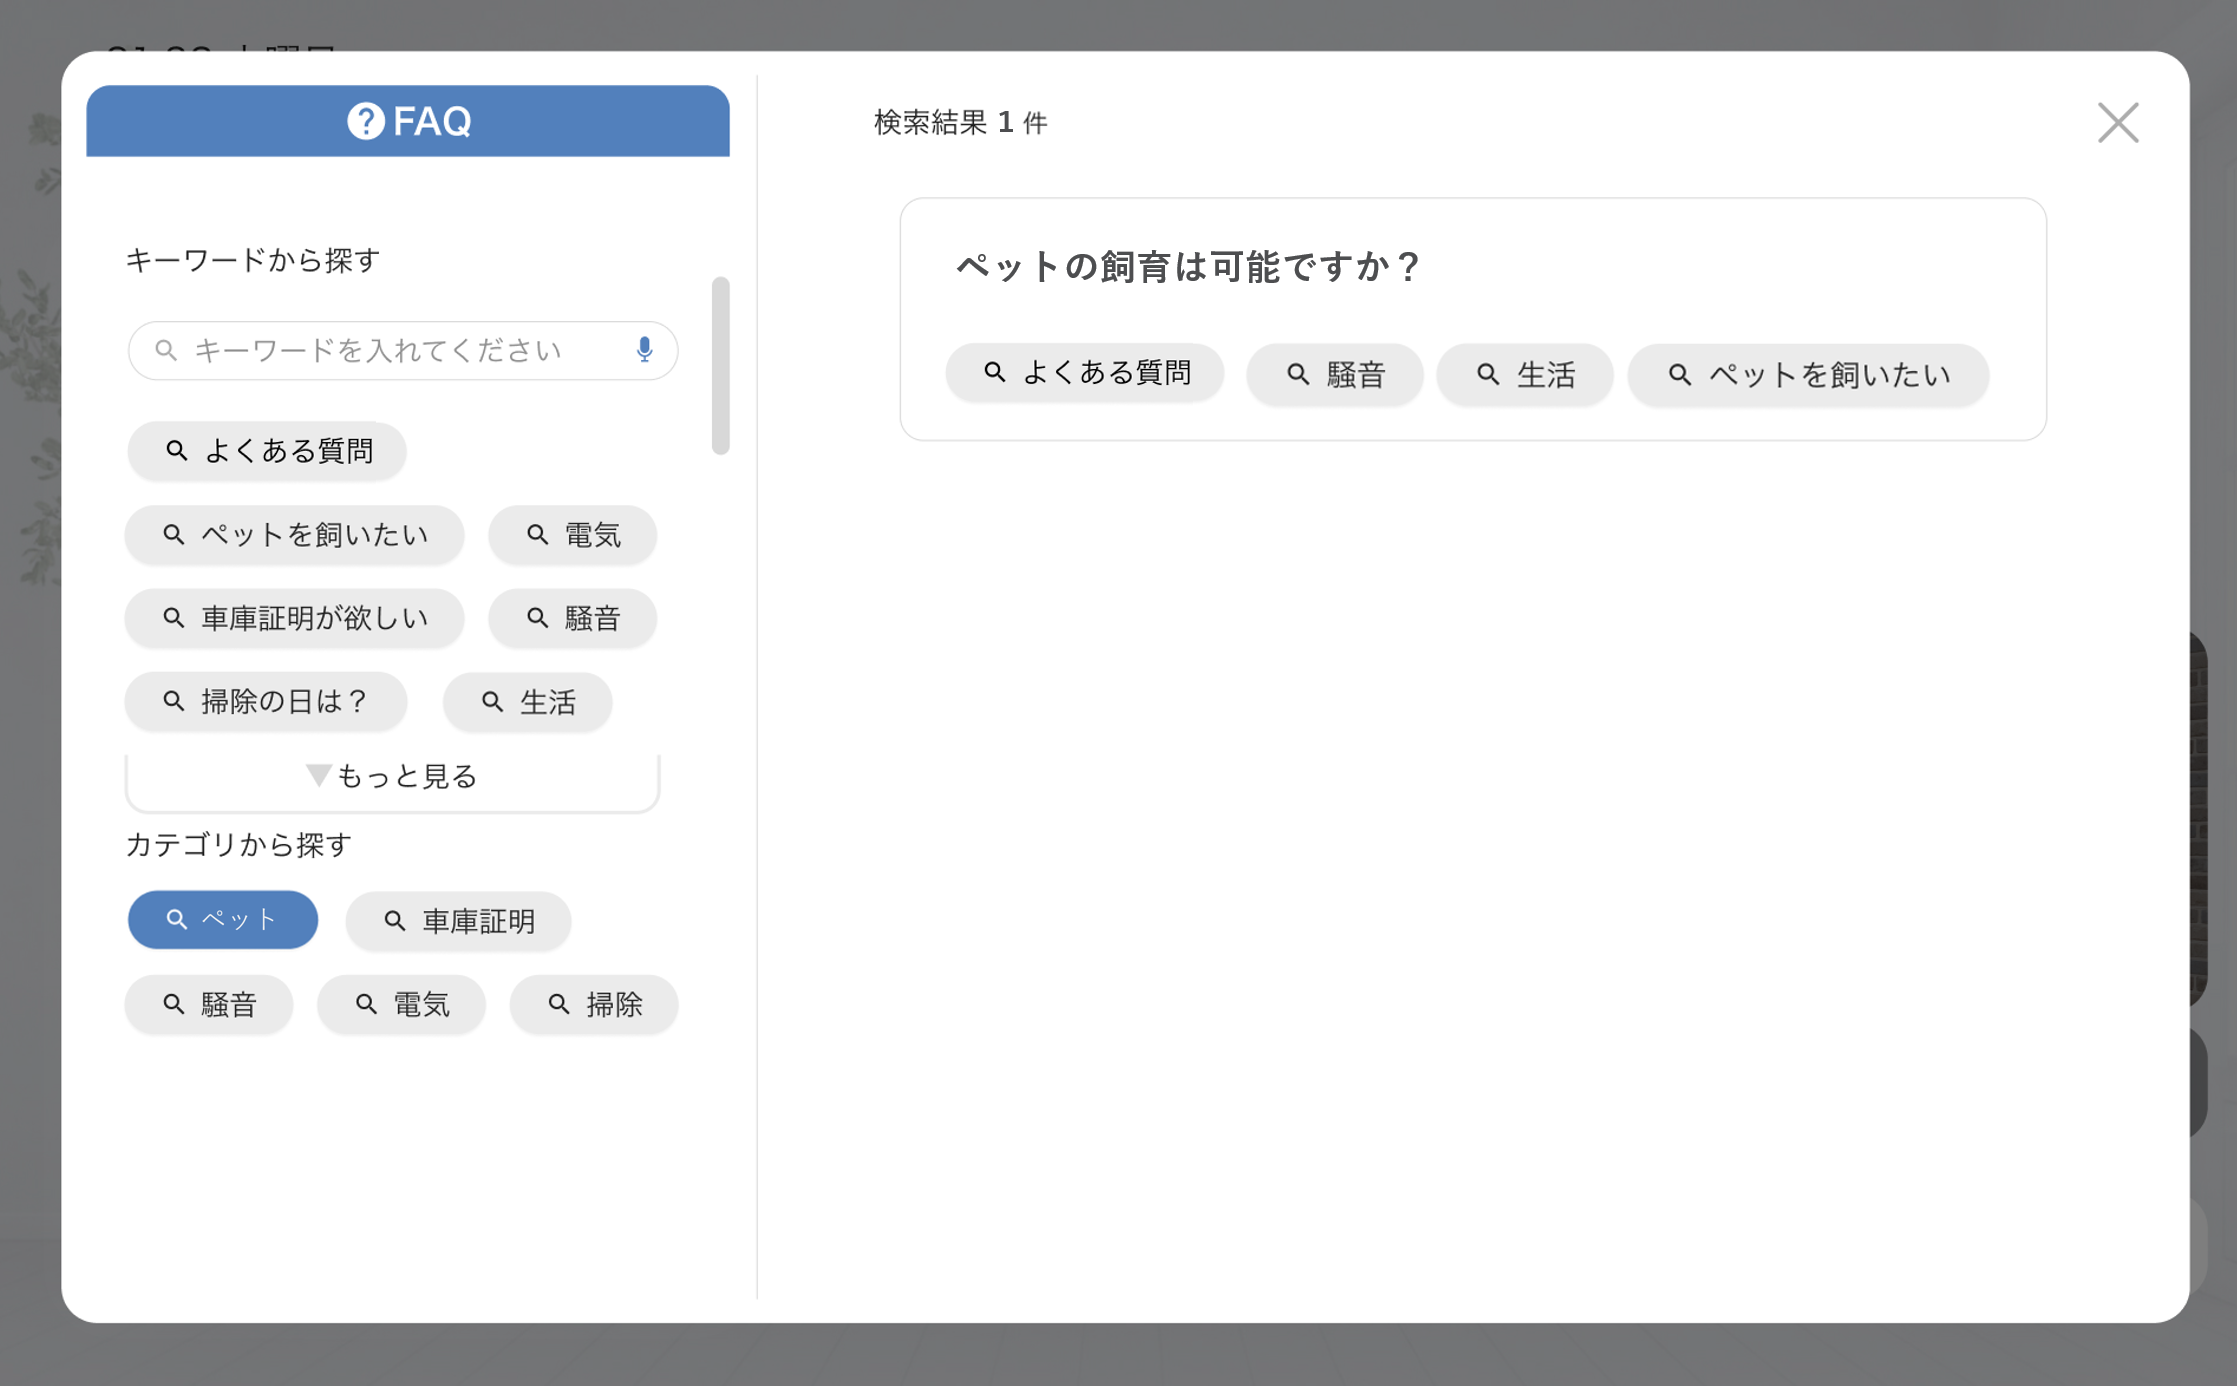
Task: Click 生活 tag on the result card
Action: tap(1525, 375)
